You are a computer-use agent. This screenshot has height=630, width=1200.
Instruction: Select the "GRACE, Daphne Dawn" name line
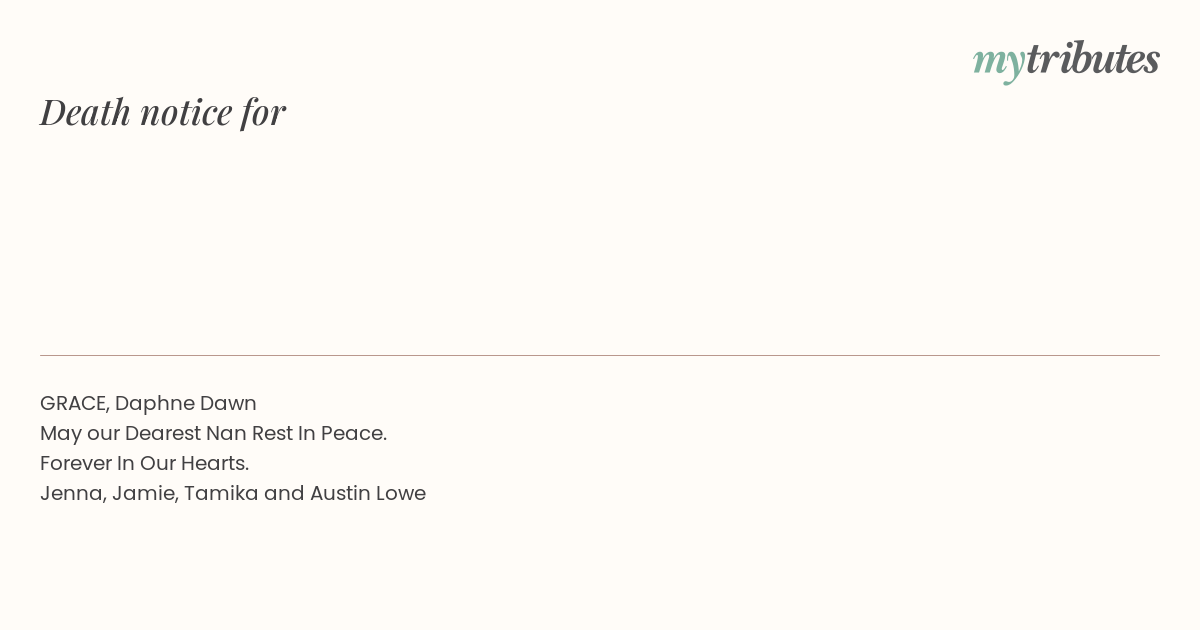pyautogui.click(x=148, y=403)
